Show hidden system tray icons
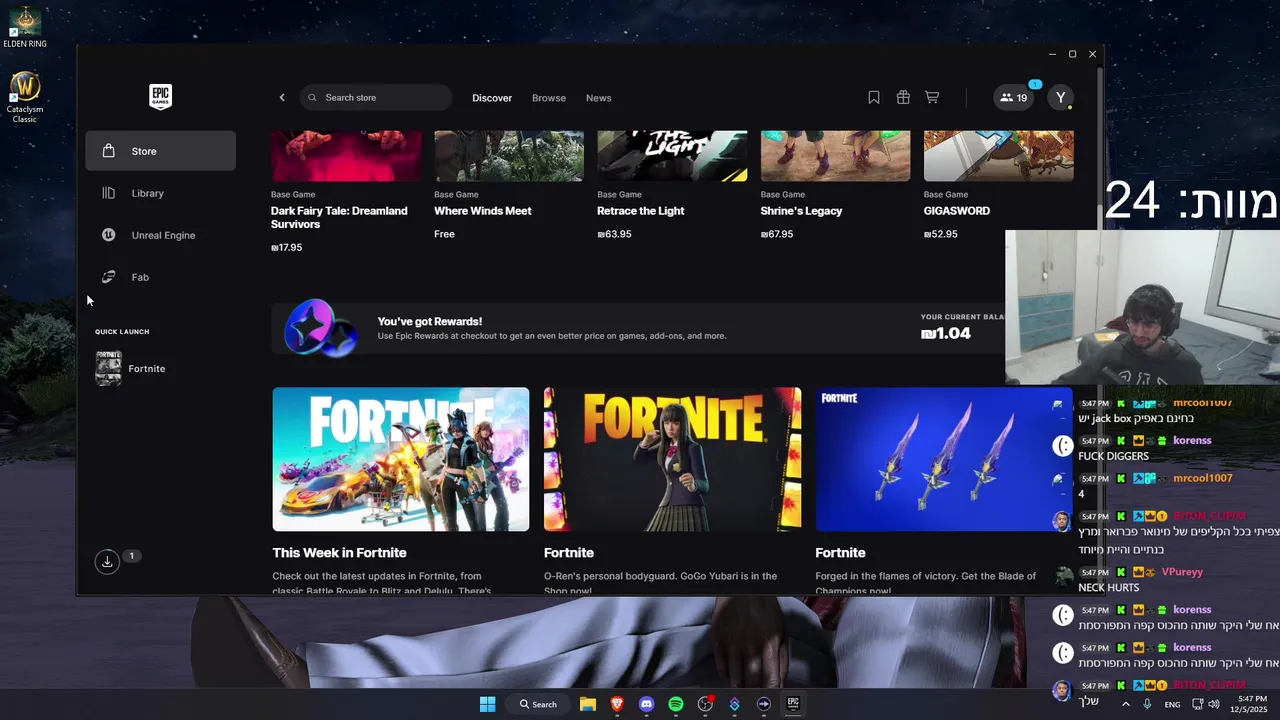 point(1125,704)
